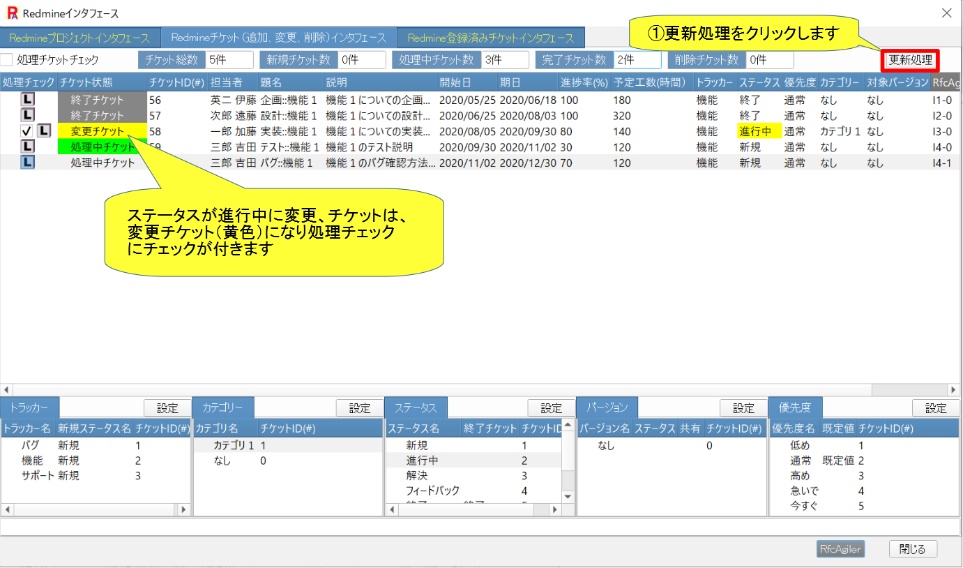The height and width of the screenshot is (568, 963).
Task: Click the 閉じる button
Action: pos(913,549)
